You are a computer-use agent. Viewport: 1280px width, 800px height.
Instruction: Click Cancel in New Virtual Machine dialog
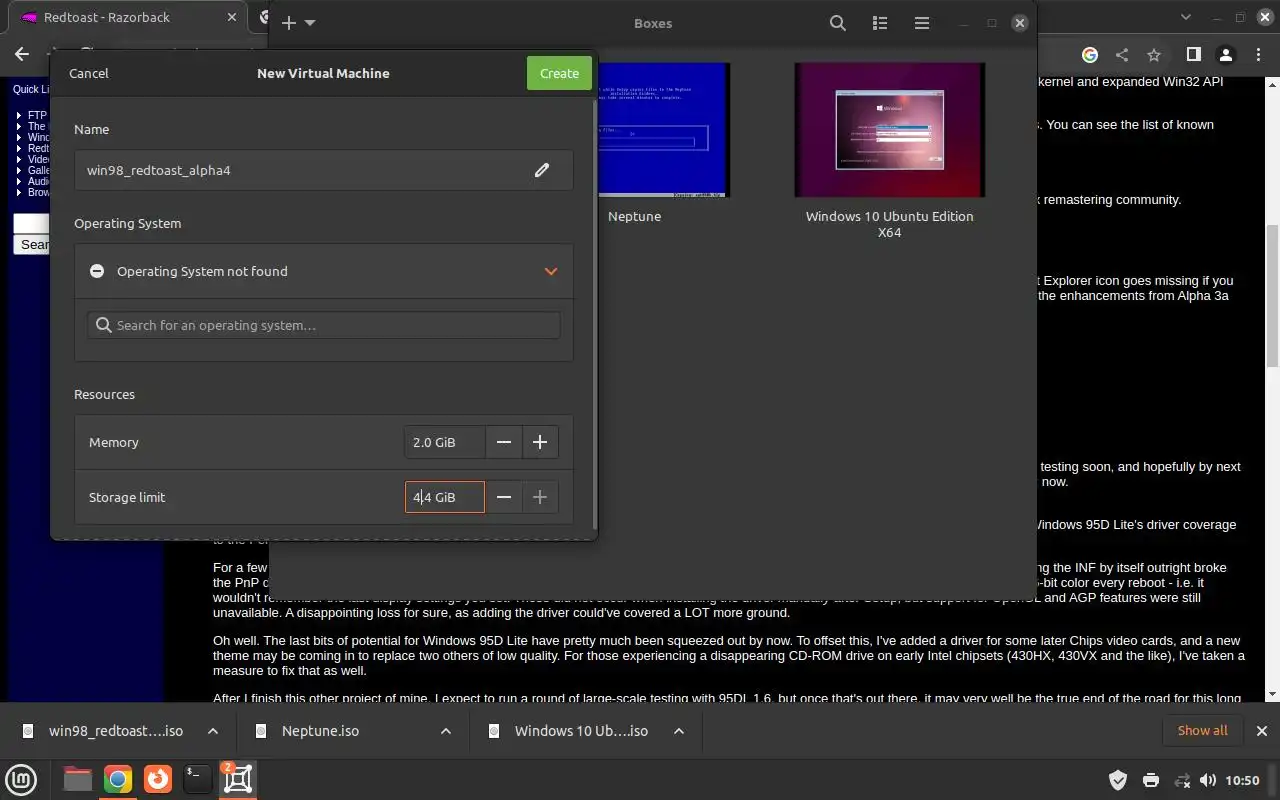point(89,73)
